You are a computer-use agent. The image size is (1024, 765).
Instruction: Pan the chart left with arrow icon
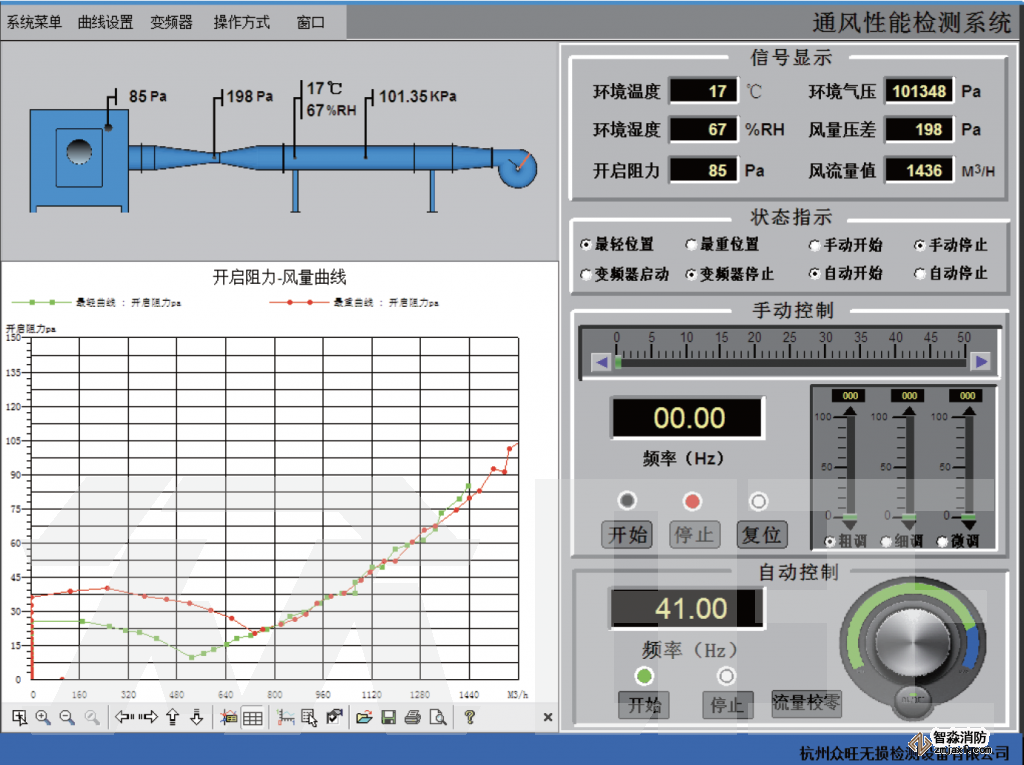[x=125, y=717]
